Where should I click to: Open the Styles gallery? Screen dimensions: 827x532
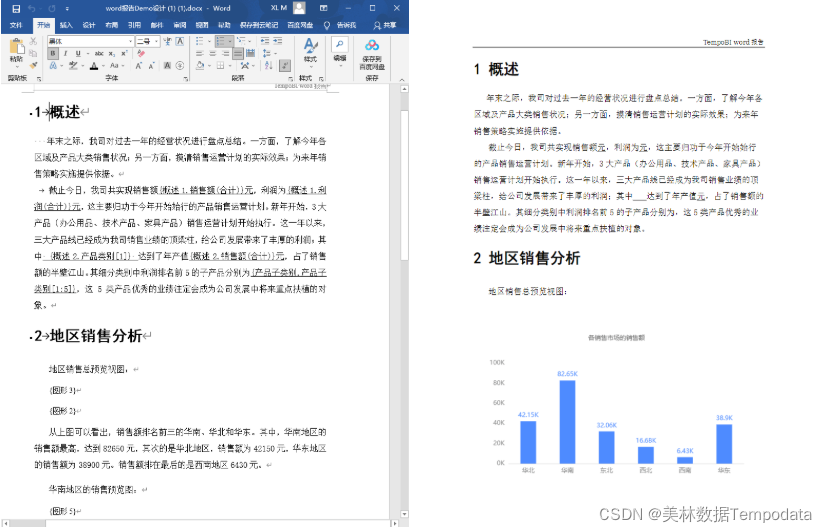point(310,51)
